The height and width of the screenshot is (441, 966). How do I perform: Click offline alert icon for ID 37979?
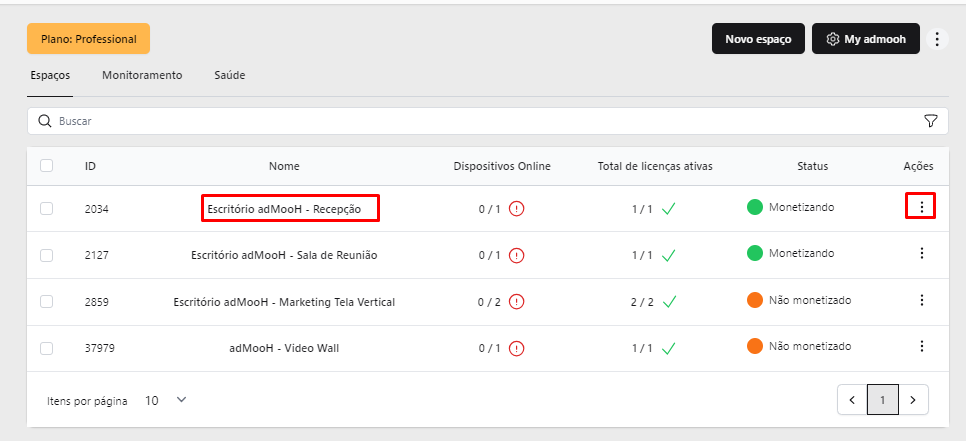pyautogui.click(x=516, y=349)
